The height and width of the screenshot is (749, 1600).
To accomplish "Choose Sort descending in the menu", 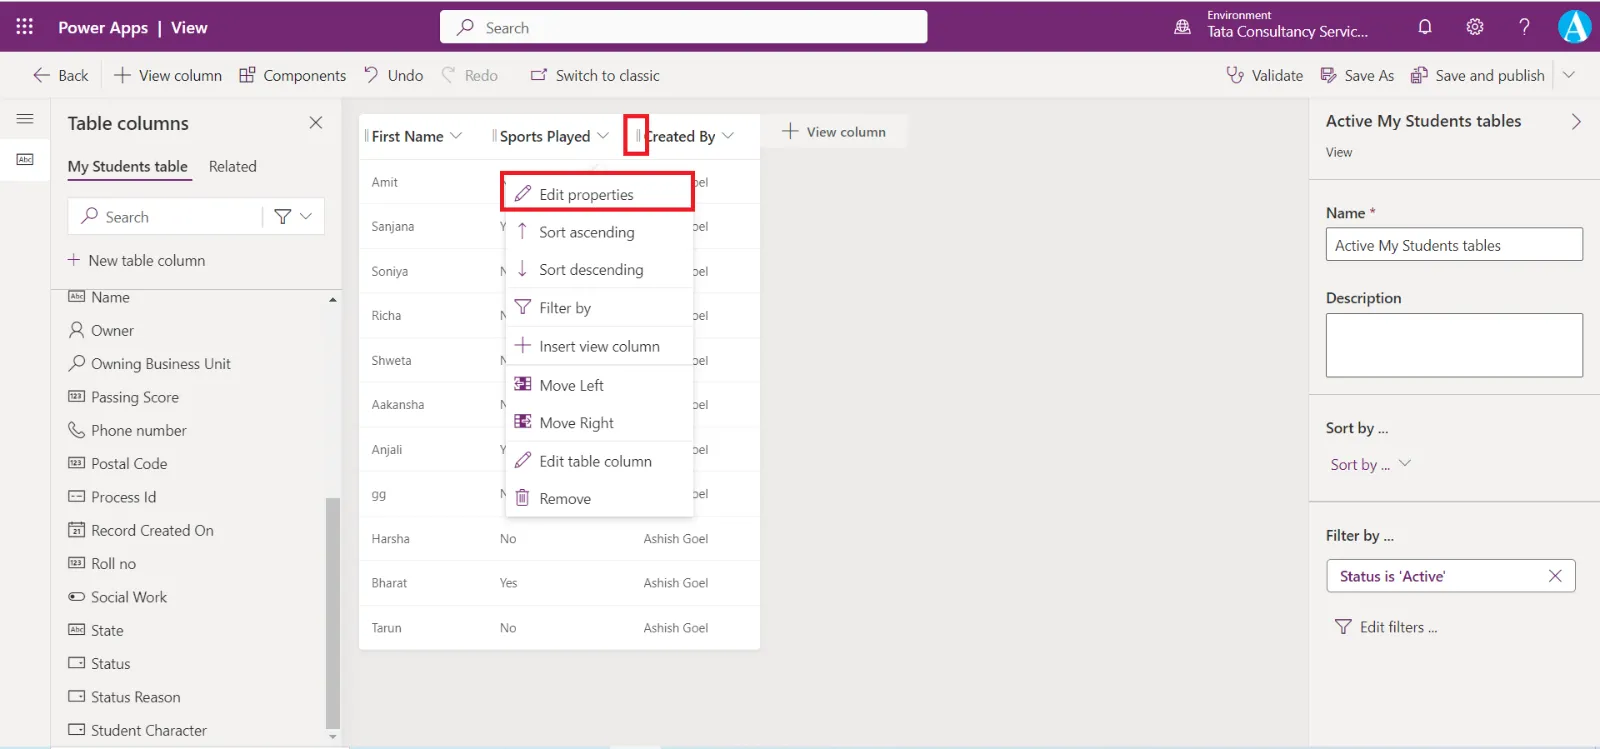I will [590, 270].
